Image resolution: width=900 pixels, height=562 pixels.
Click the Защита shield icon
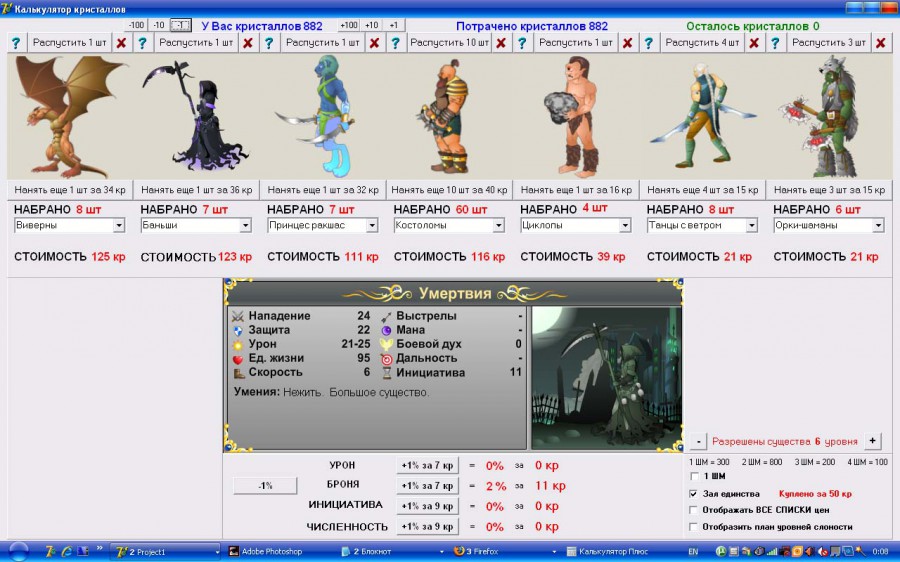pyautogui.click(x=238, y=330)
